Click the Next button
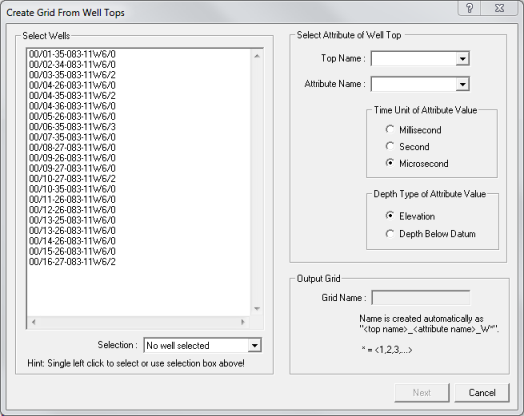Viewport: 524px width, 416px height. point(422,393)
